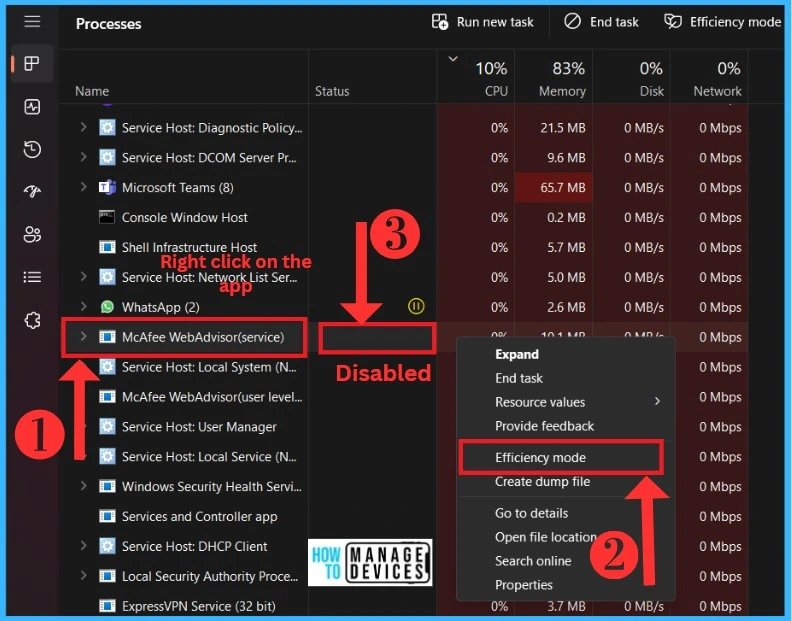
Task: Click the Run new task button
Action: pos(482,22)
